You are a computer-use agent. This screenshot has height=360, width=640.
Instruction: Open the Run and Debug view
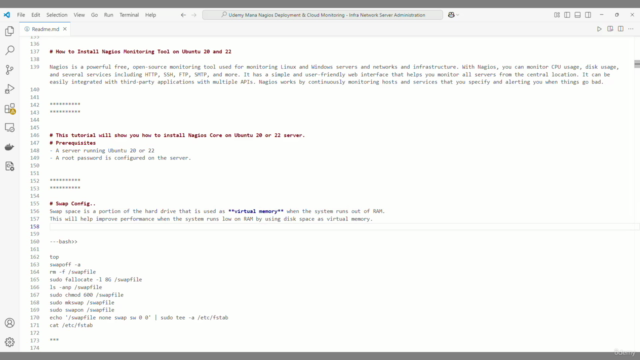click(9, 89)
